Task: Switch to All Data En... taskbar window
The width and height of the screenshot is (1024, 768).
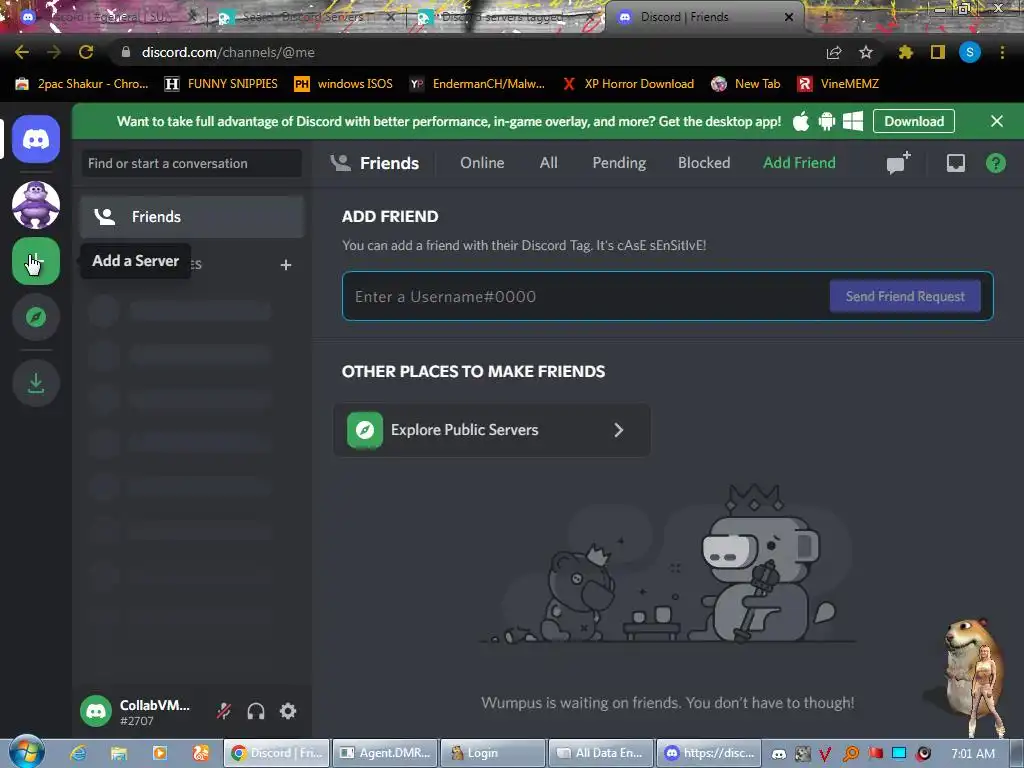Action: coord(601,753)
